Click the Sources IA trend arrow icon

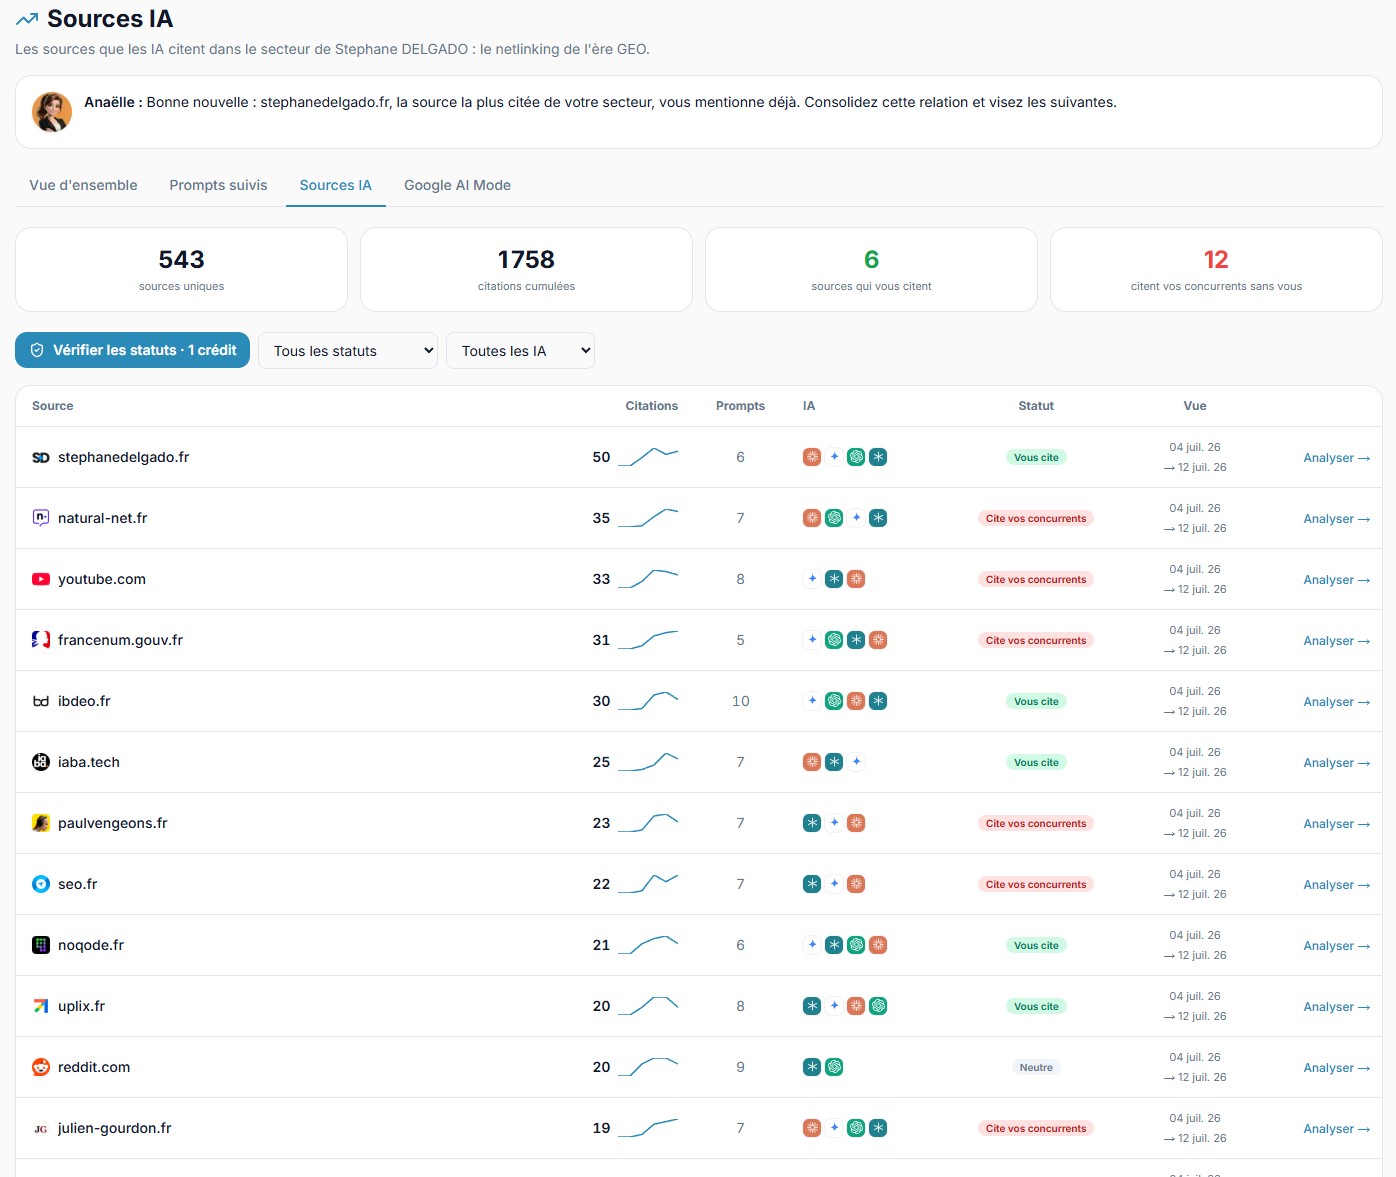click(x=27, y=19)
